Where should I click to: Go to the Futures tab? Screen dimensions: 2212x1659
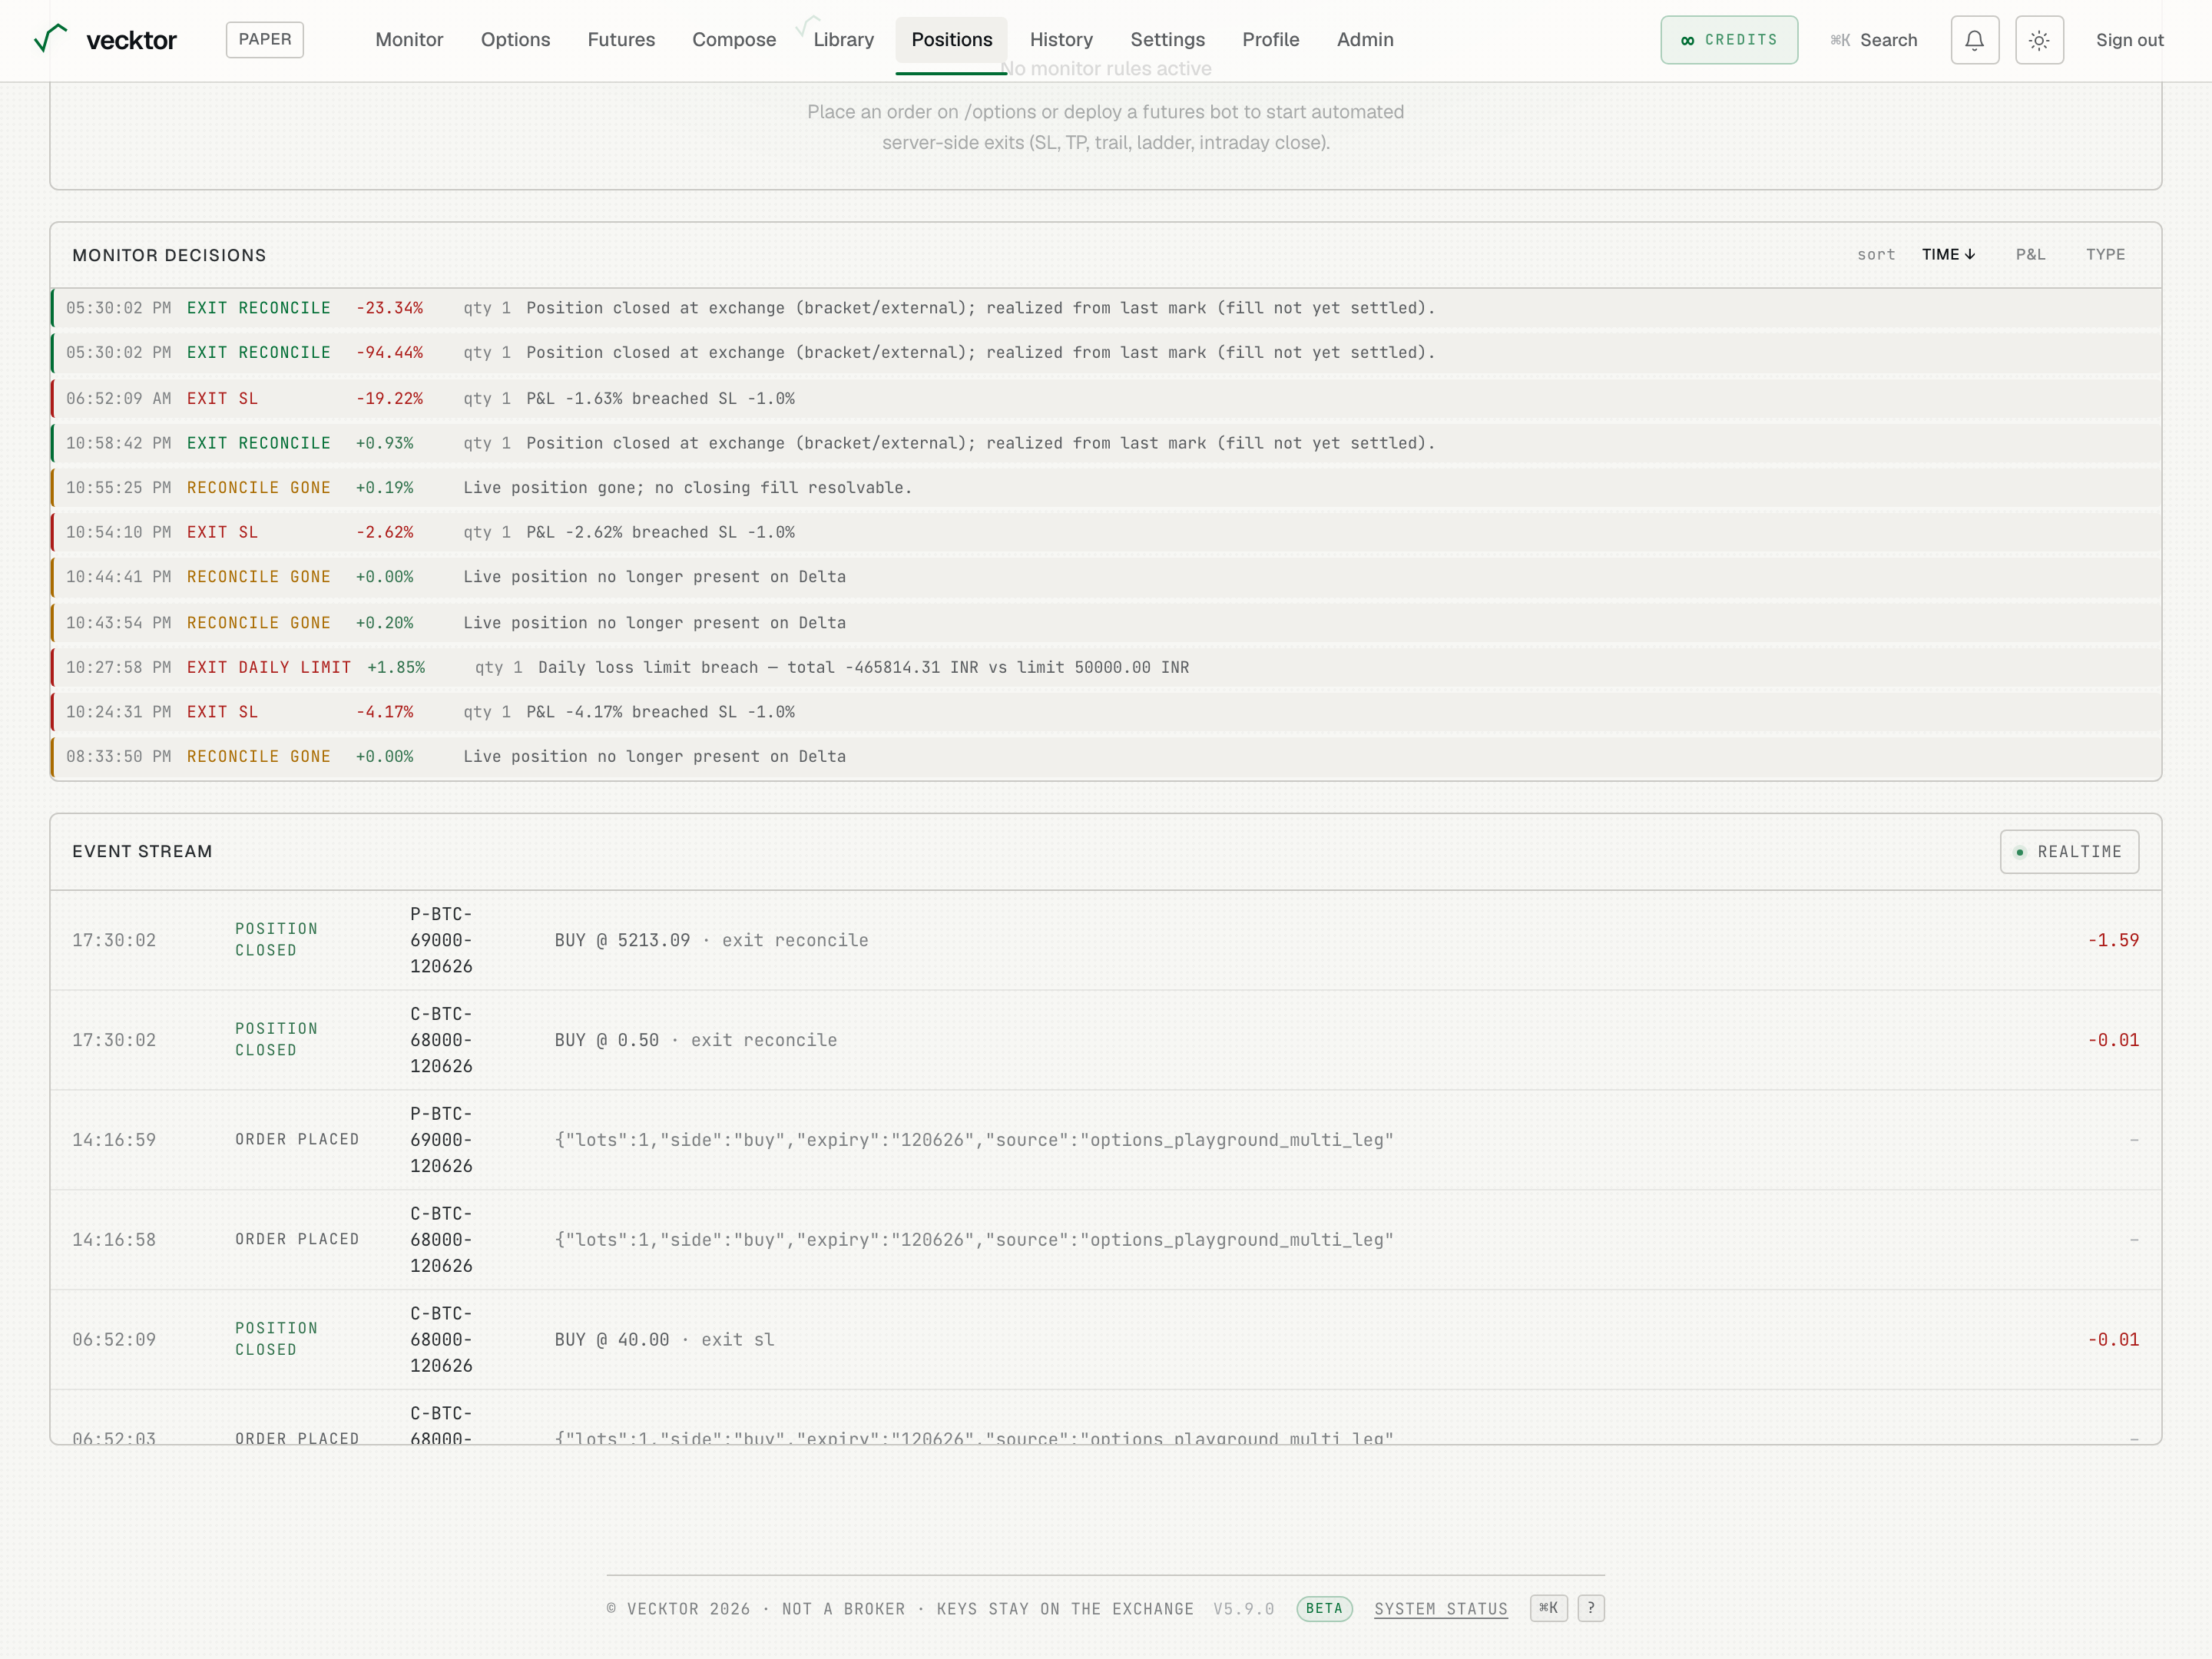pos(621,40)
